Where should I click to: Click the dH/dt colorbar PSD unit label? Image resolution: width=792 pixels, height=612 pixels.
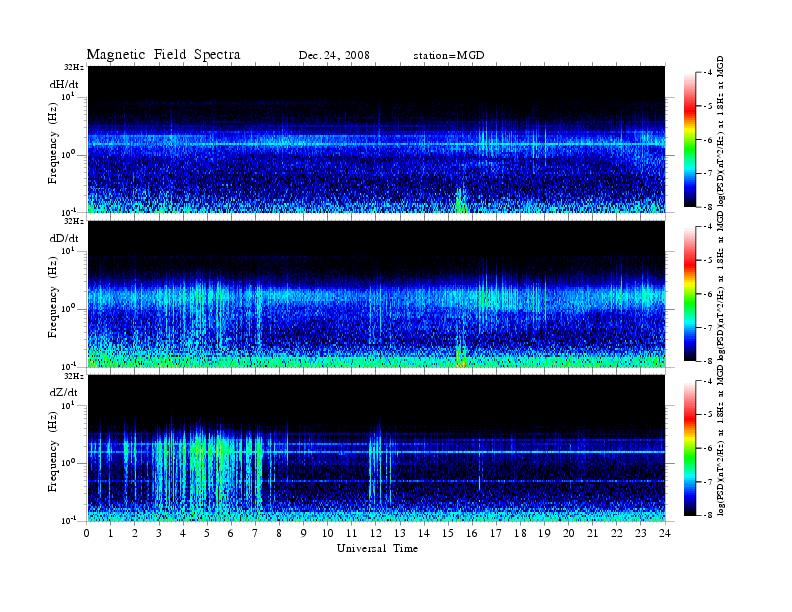721,130
